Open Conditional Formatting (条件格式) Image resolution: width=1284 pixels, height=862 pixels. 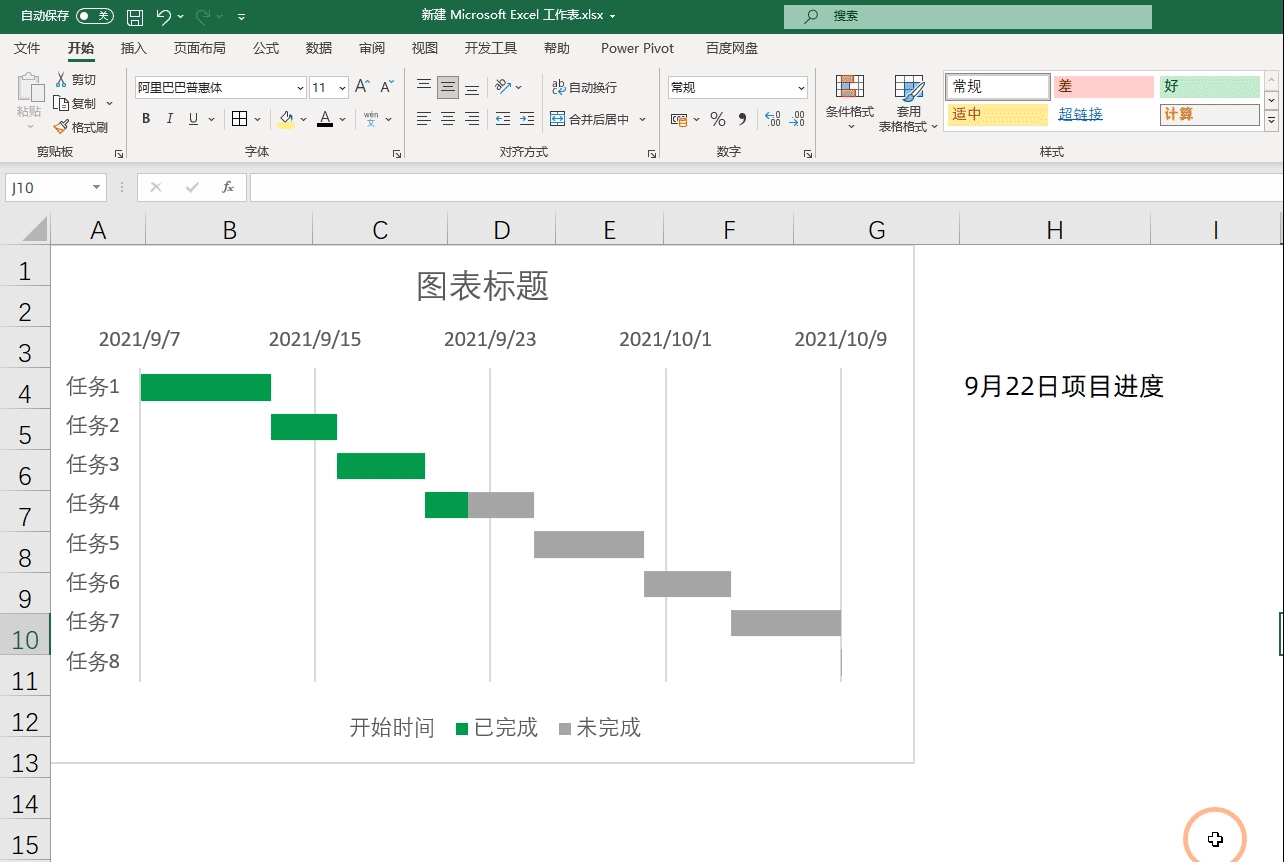coord(850,103)
